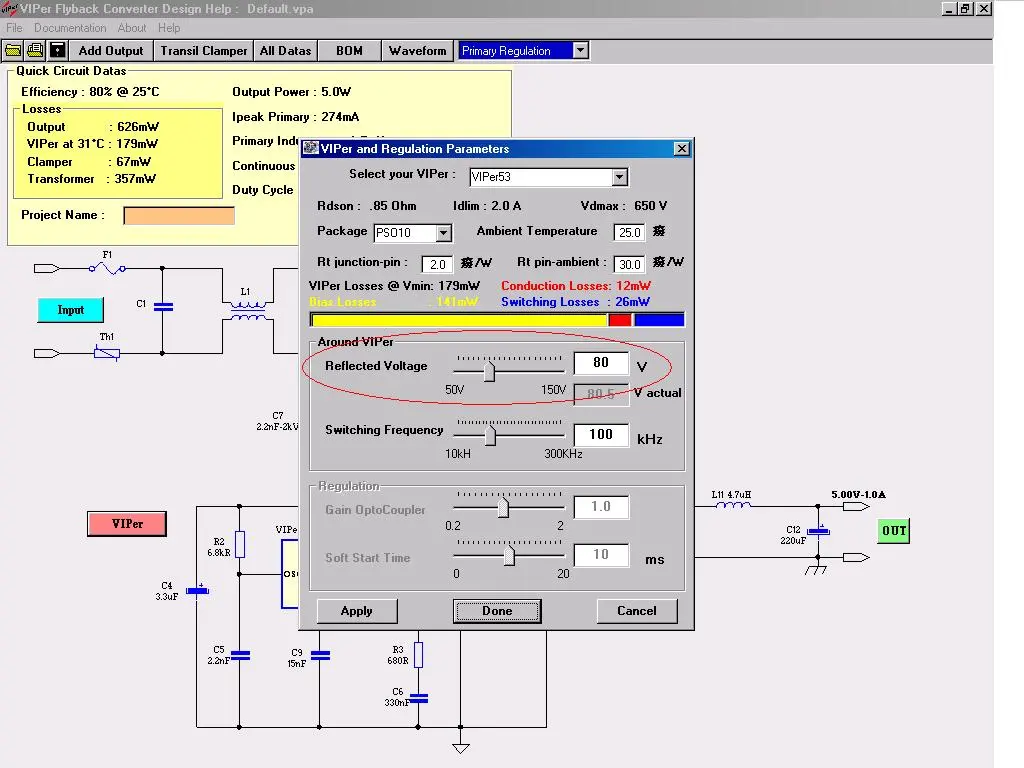
Task: Show the Waveform view
Action: (x=417, y=50)
